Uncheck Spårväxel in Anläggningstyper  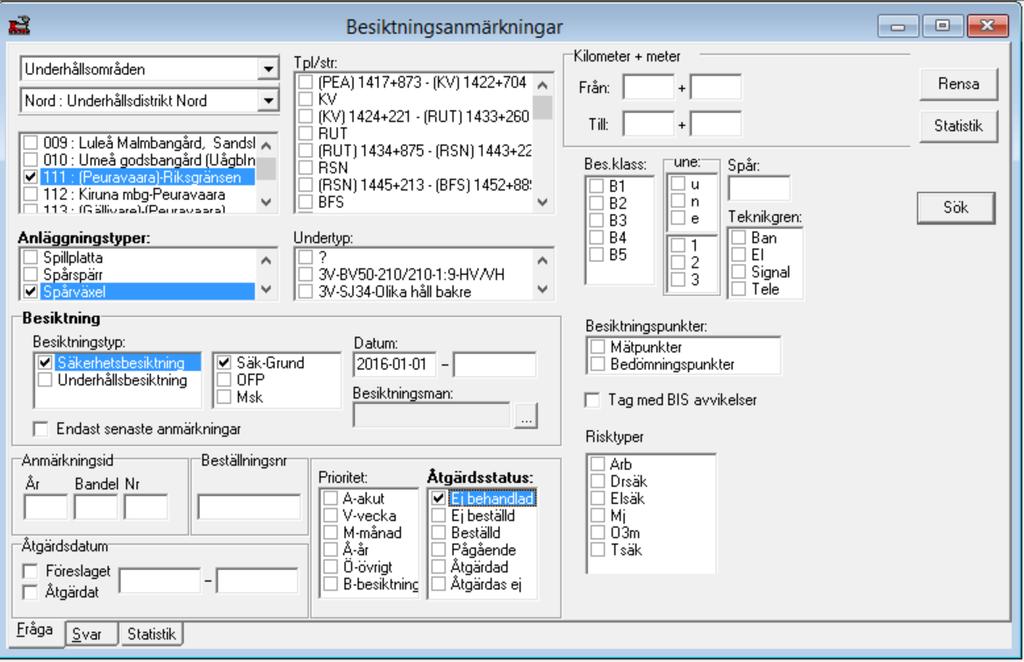coord(30,291)
